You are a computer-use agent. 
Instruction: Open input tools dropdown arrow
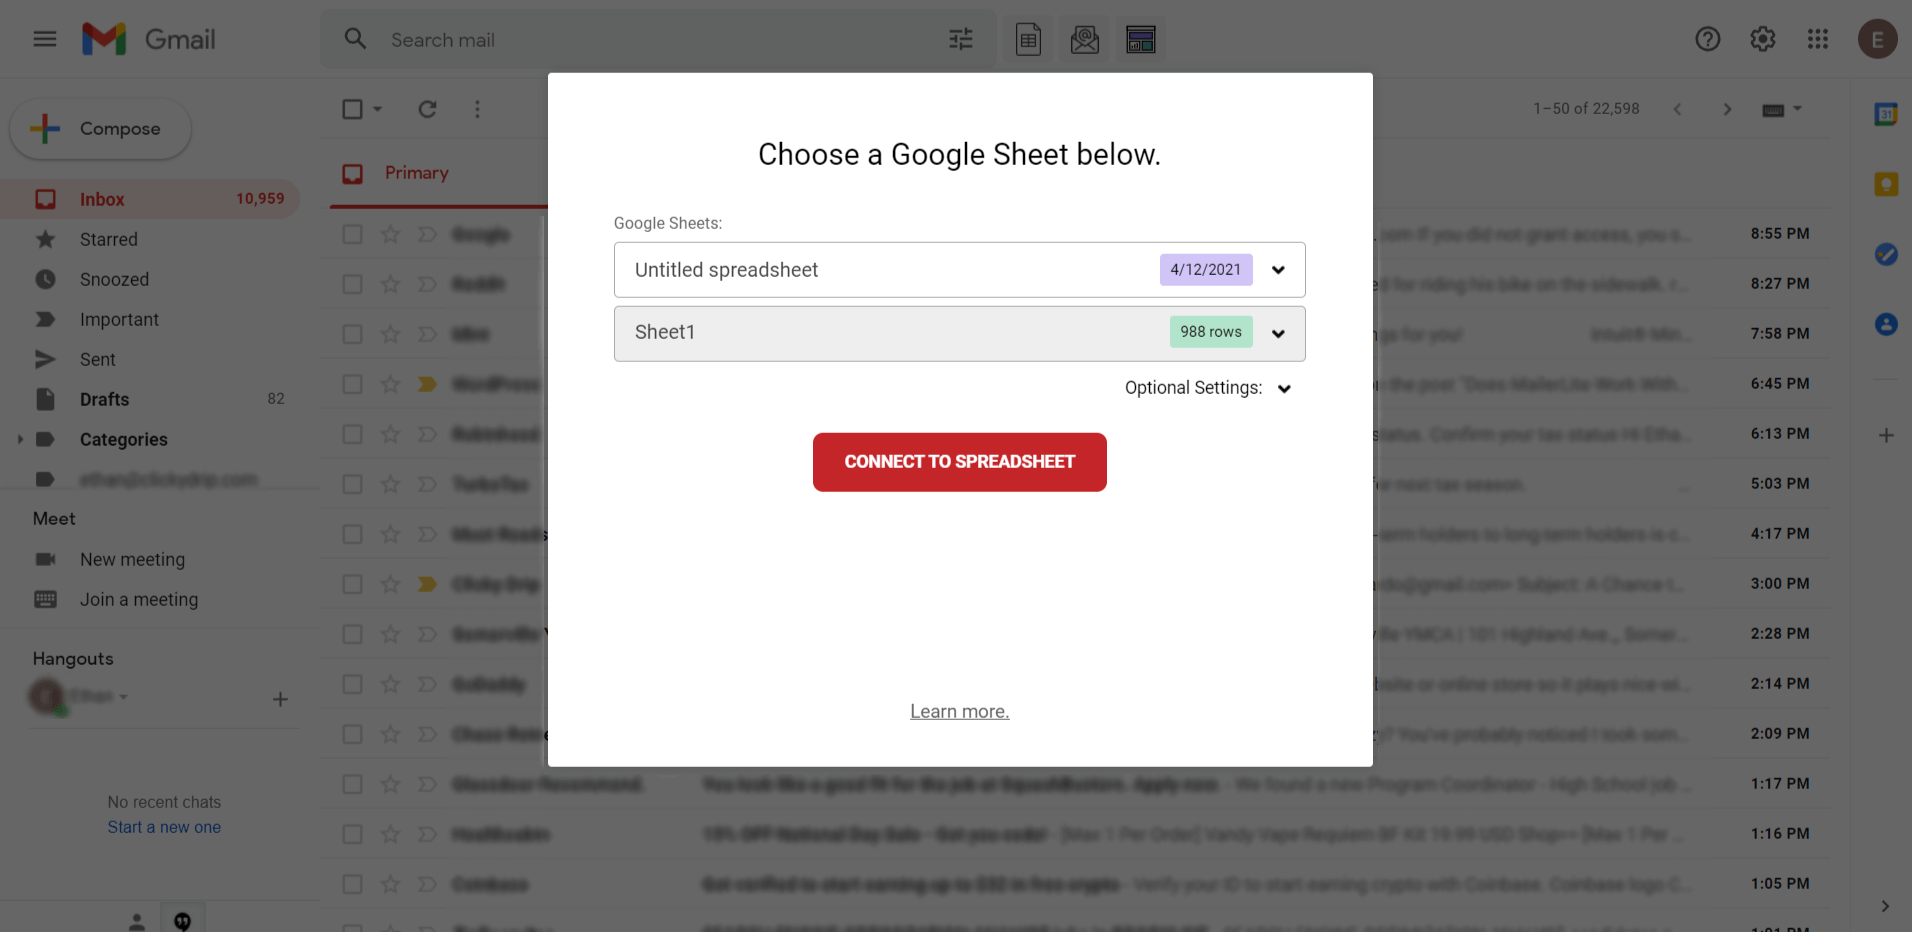click(1797, 109)
